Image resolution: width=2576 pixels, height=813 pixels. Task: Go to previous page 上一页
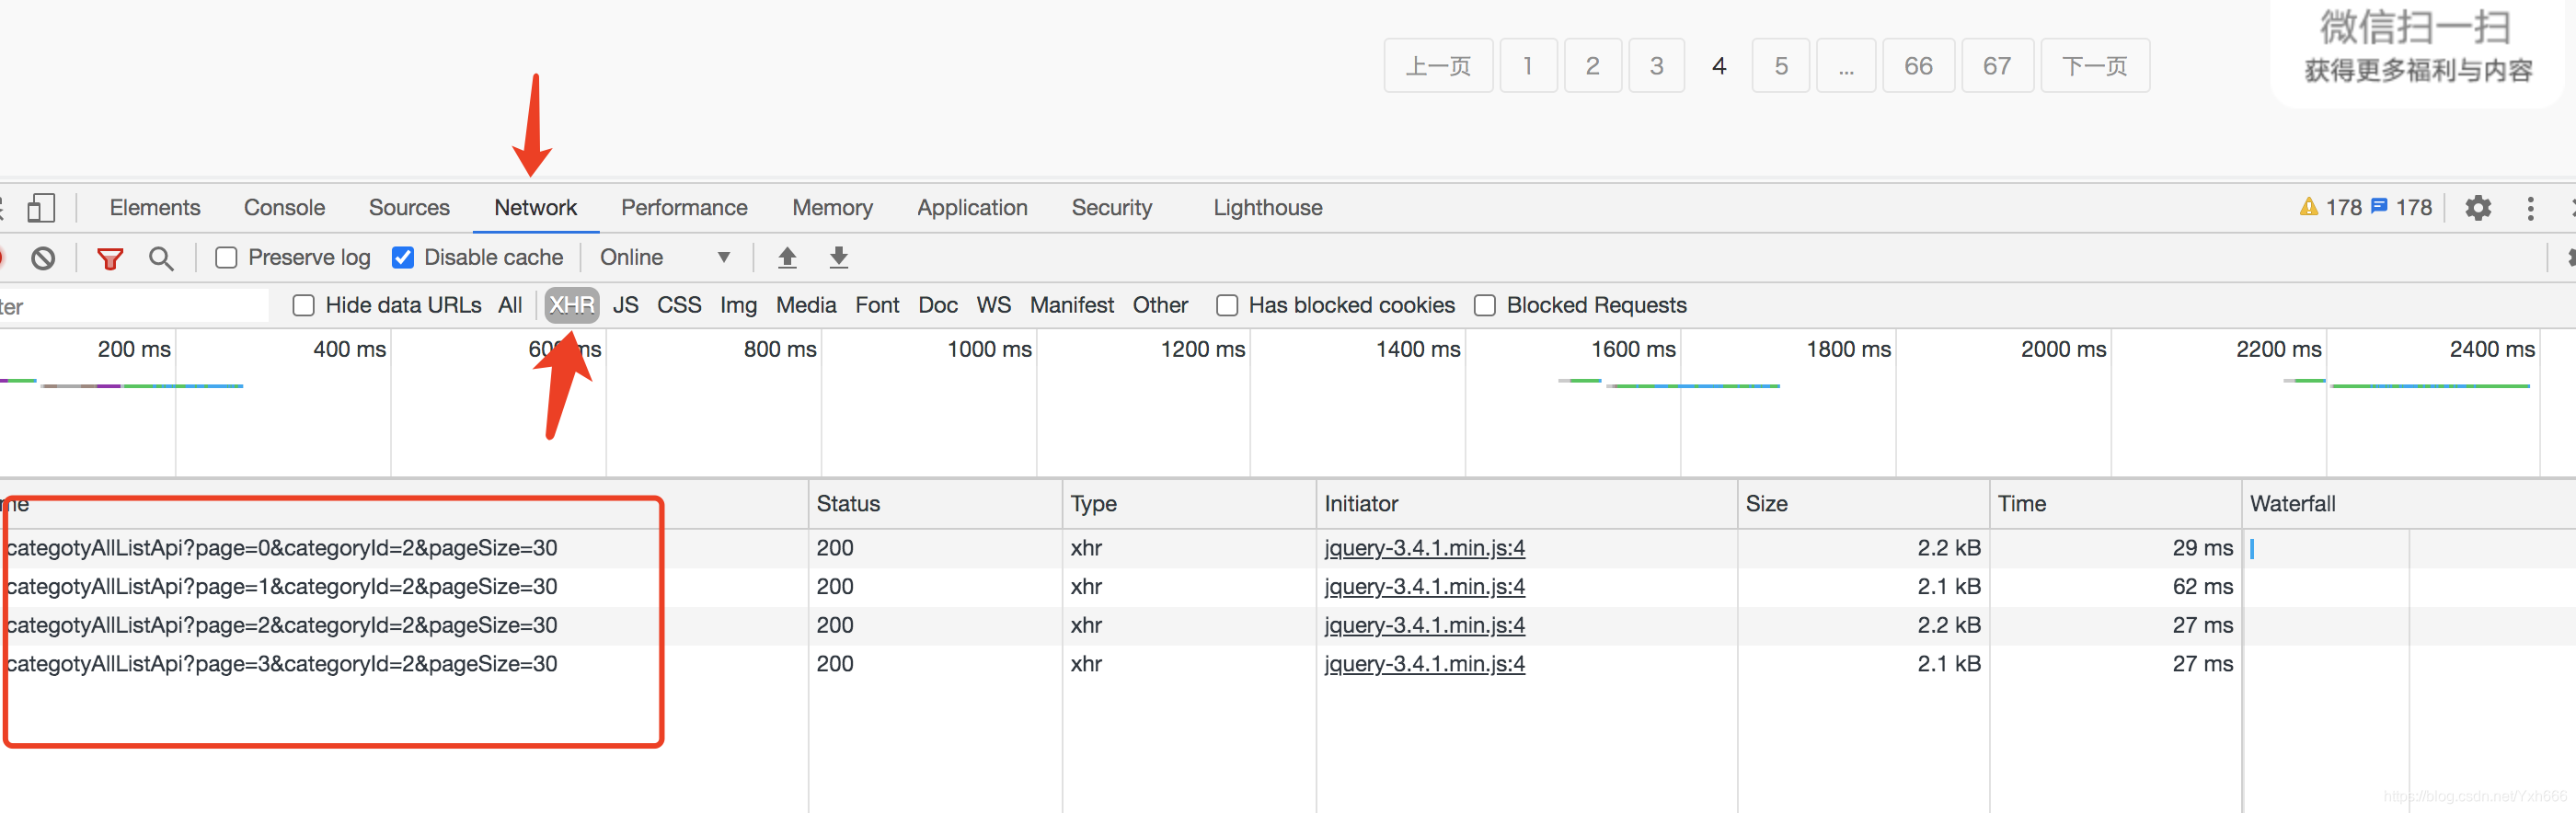[1438, 66]
